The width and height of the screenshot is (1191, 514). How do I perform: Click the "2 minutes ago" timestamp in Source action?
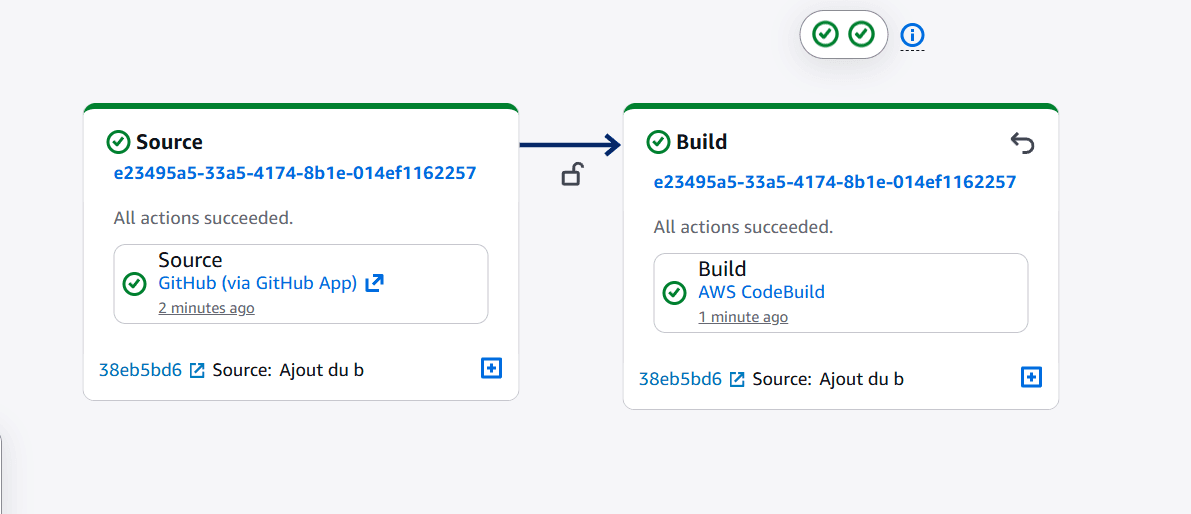point(206,308)
